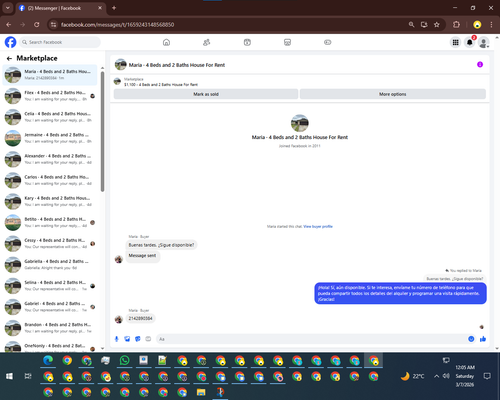Click the browser reload button
Image resolution: width=500 pixels, height=400 pixels.
(x=37, y=24)
